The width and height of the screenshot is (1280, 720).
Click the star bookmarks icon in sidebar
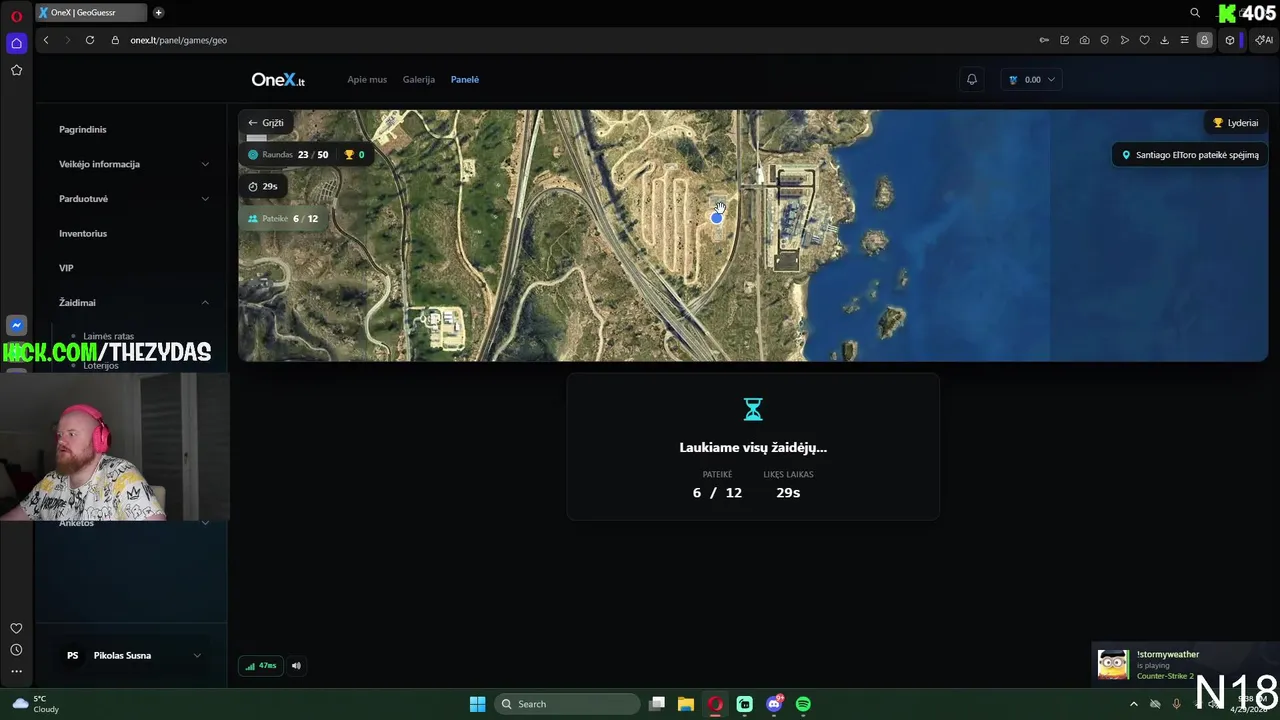pyautogui.click(x=16, y=70)
